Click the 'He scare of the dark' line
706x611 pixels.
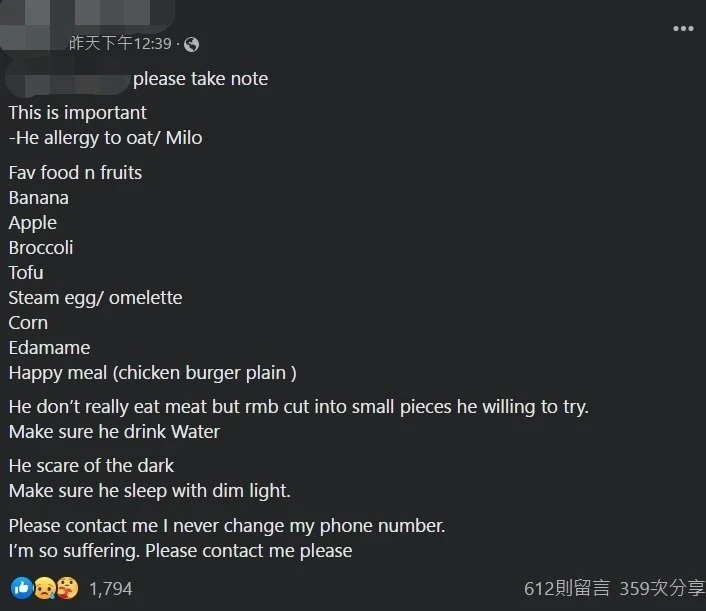[x=91, y=466]
